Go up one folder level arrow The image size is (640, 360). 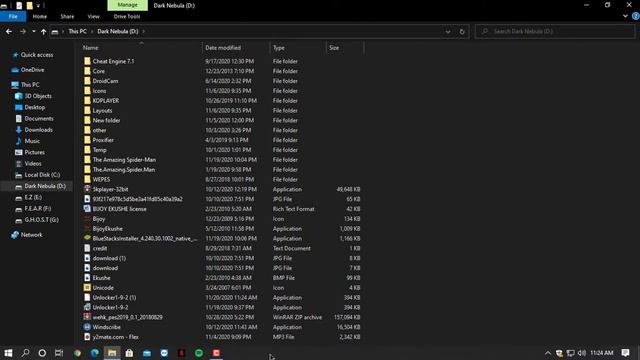tap(43, 31)
